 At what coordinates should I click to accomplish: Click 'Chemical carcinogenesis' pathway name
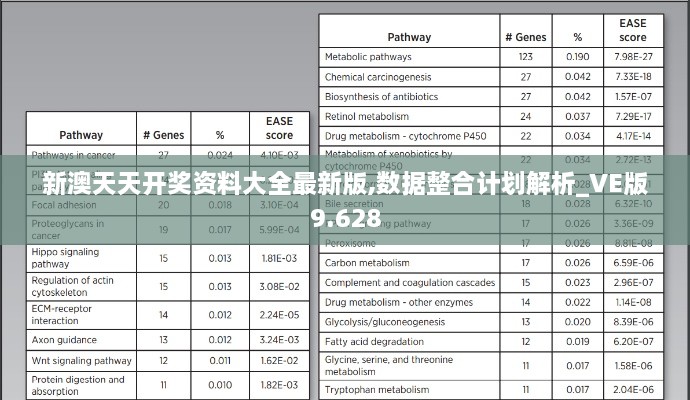click(x=378, y=77)
